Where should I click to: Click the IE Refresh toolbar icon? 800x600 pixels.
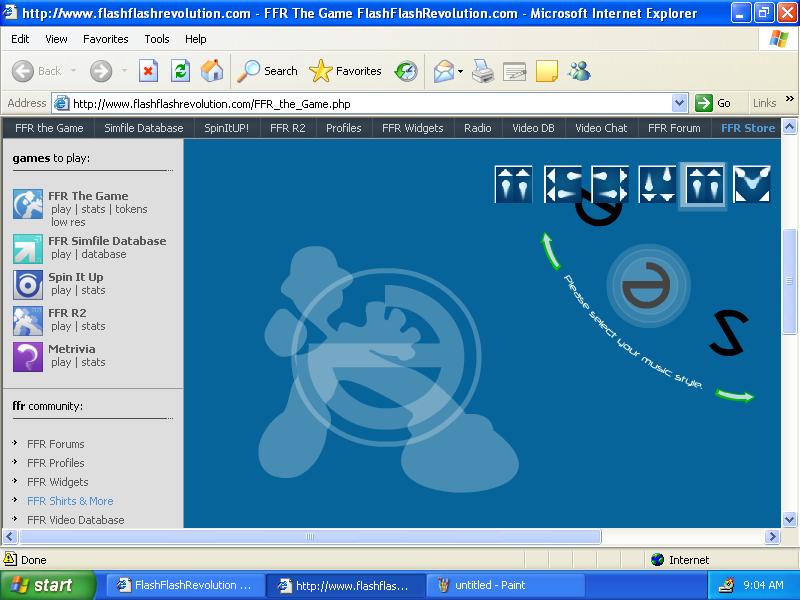(180, 71)
